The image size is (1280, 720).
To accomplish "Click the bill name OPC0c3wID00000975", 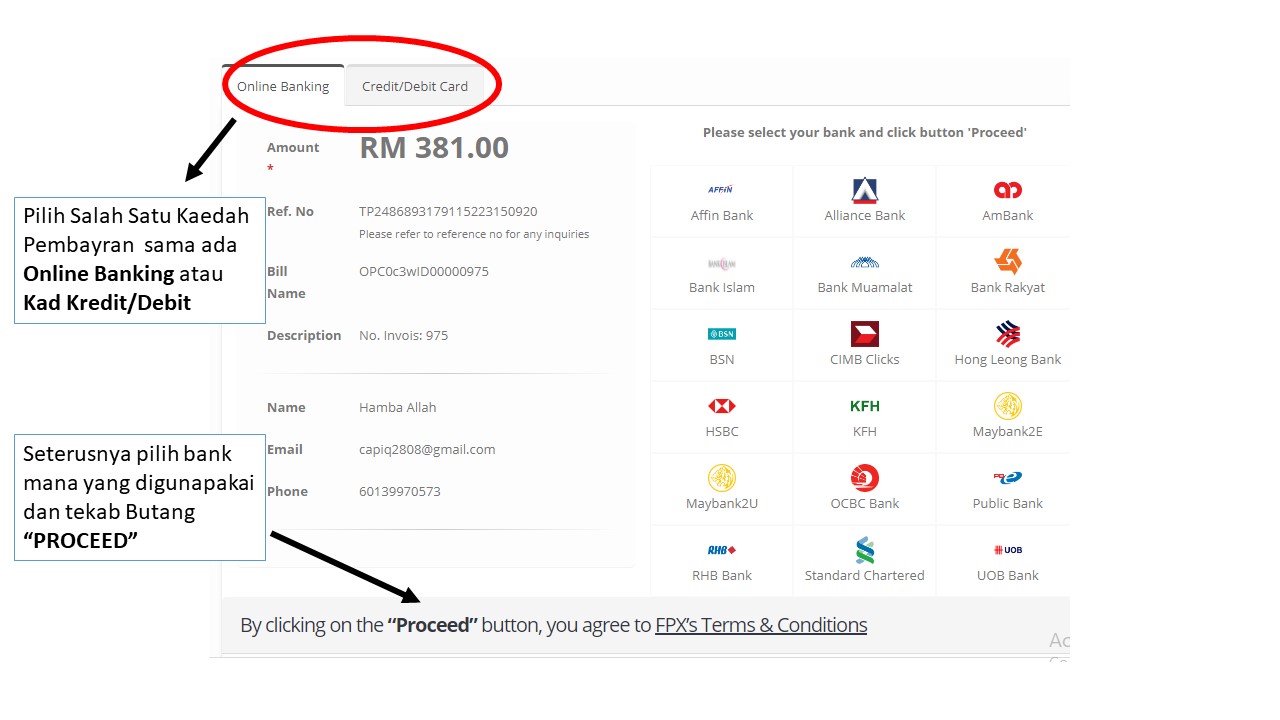I will [x=424, y=271].
